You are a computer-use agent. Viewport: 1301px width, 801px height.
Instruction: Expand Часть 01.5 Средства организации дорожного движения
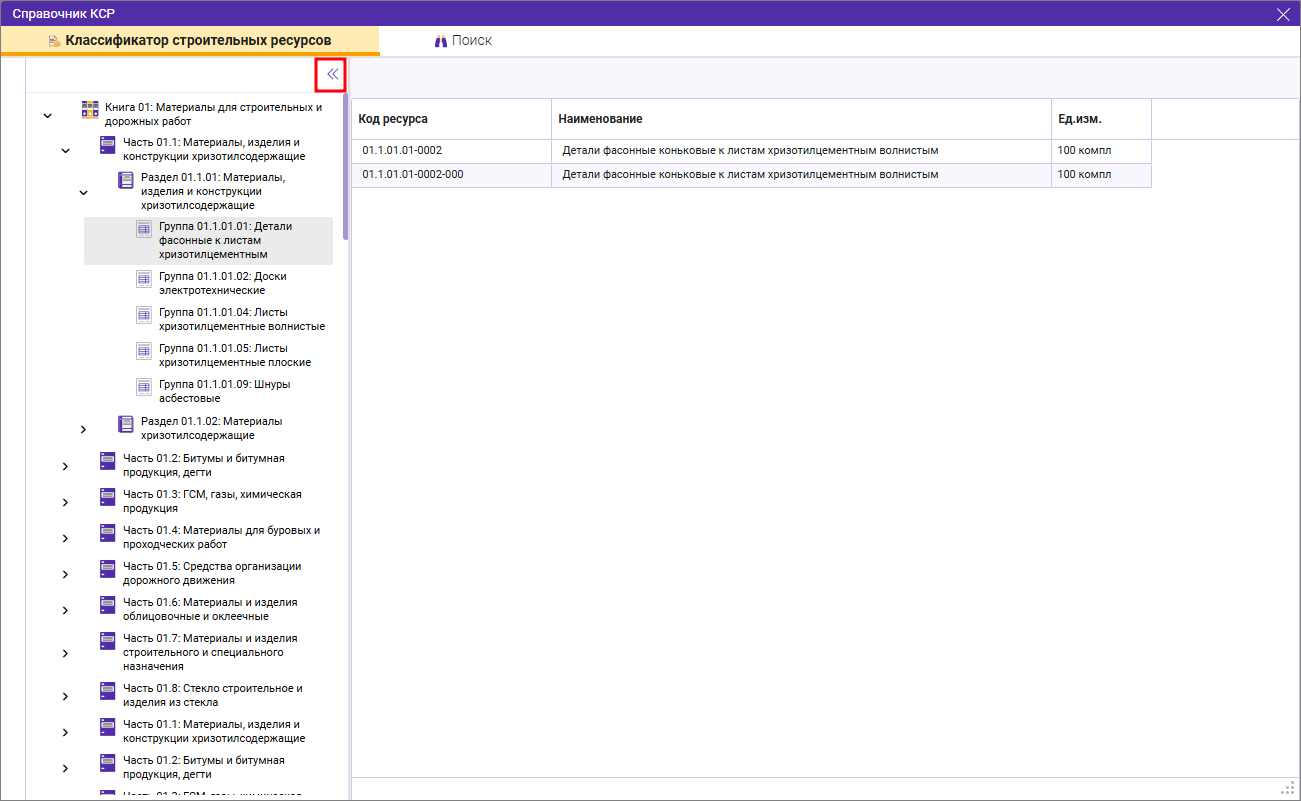65,574
